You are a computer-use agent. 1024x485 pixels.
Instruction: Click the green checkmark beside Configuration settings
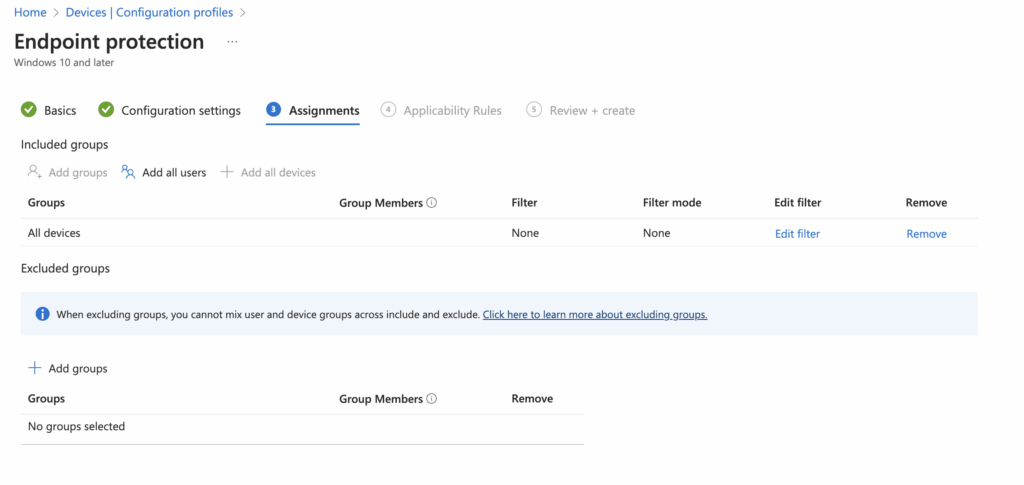(x=107, y=110)
